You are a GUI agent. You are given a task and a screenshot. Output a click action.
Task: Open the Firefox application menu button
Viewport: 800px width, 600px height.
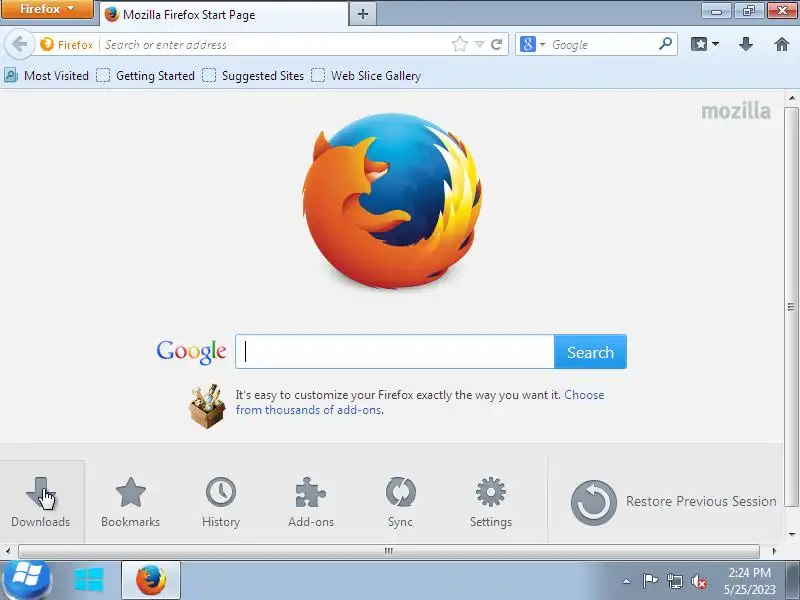(47, 9)
